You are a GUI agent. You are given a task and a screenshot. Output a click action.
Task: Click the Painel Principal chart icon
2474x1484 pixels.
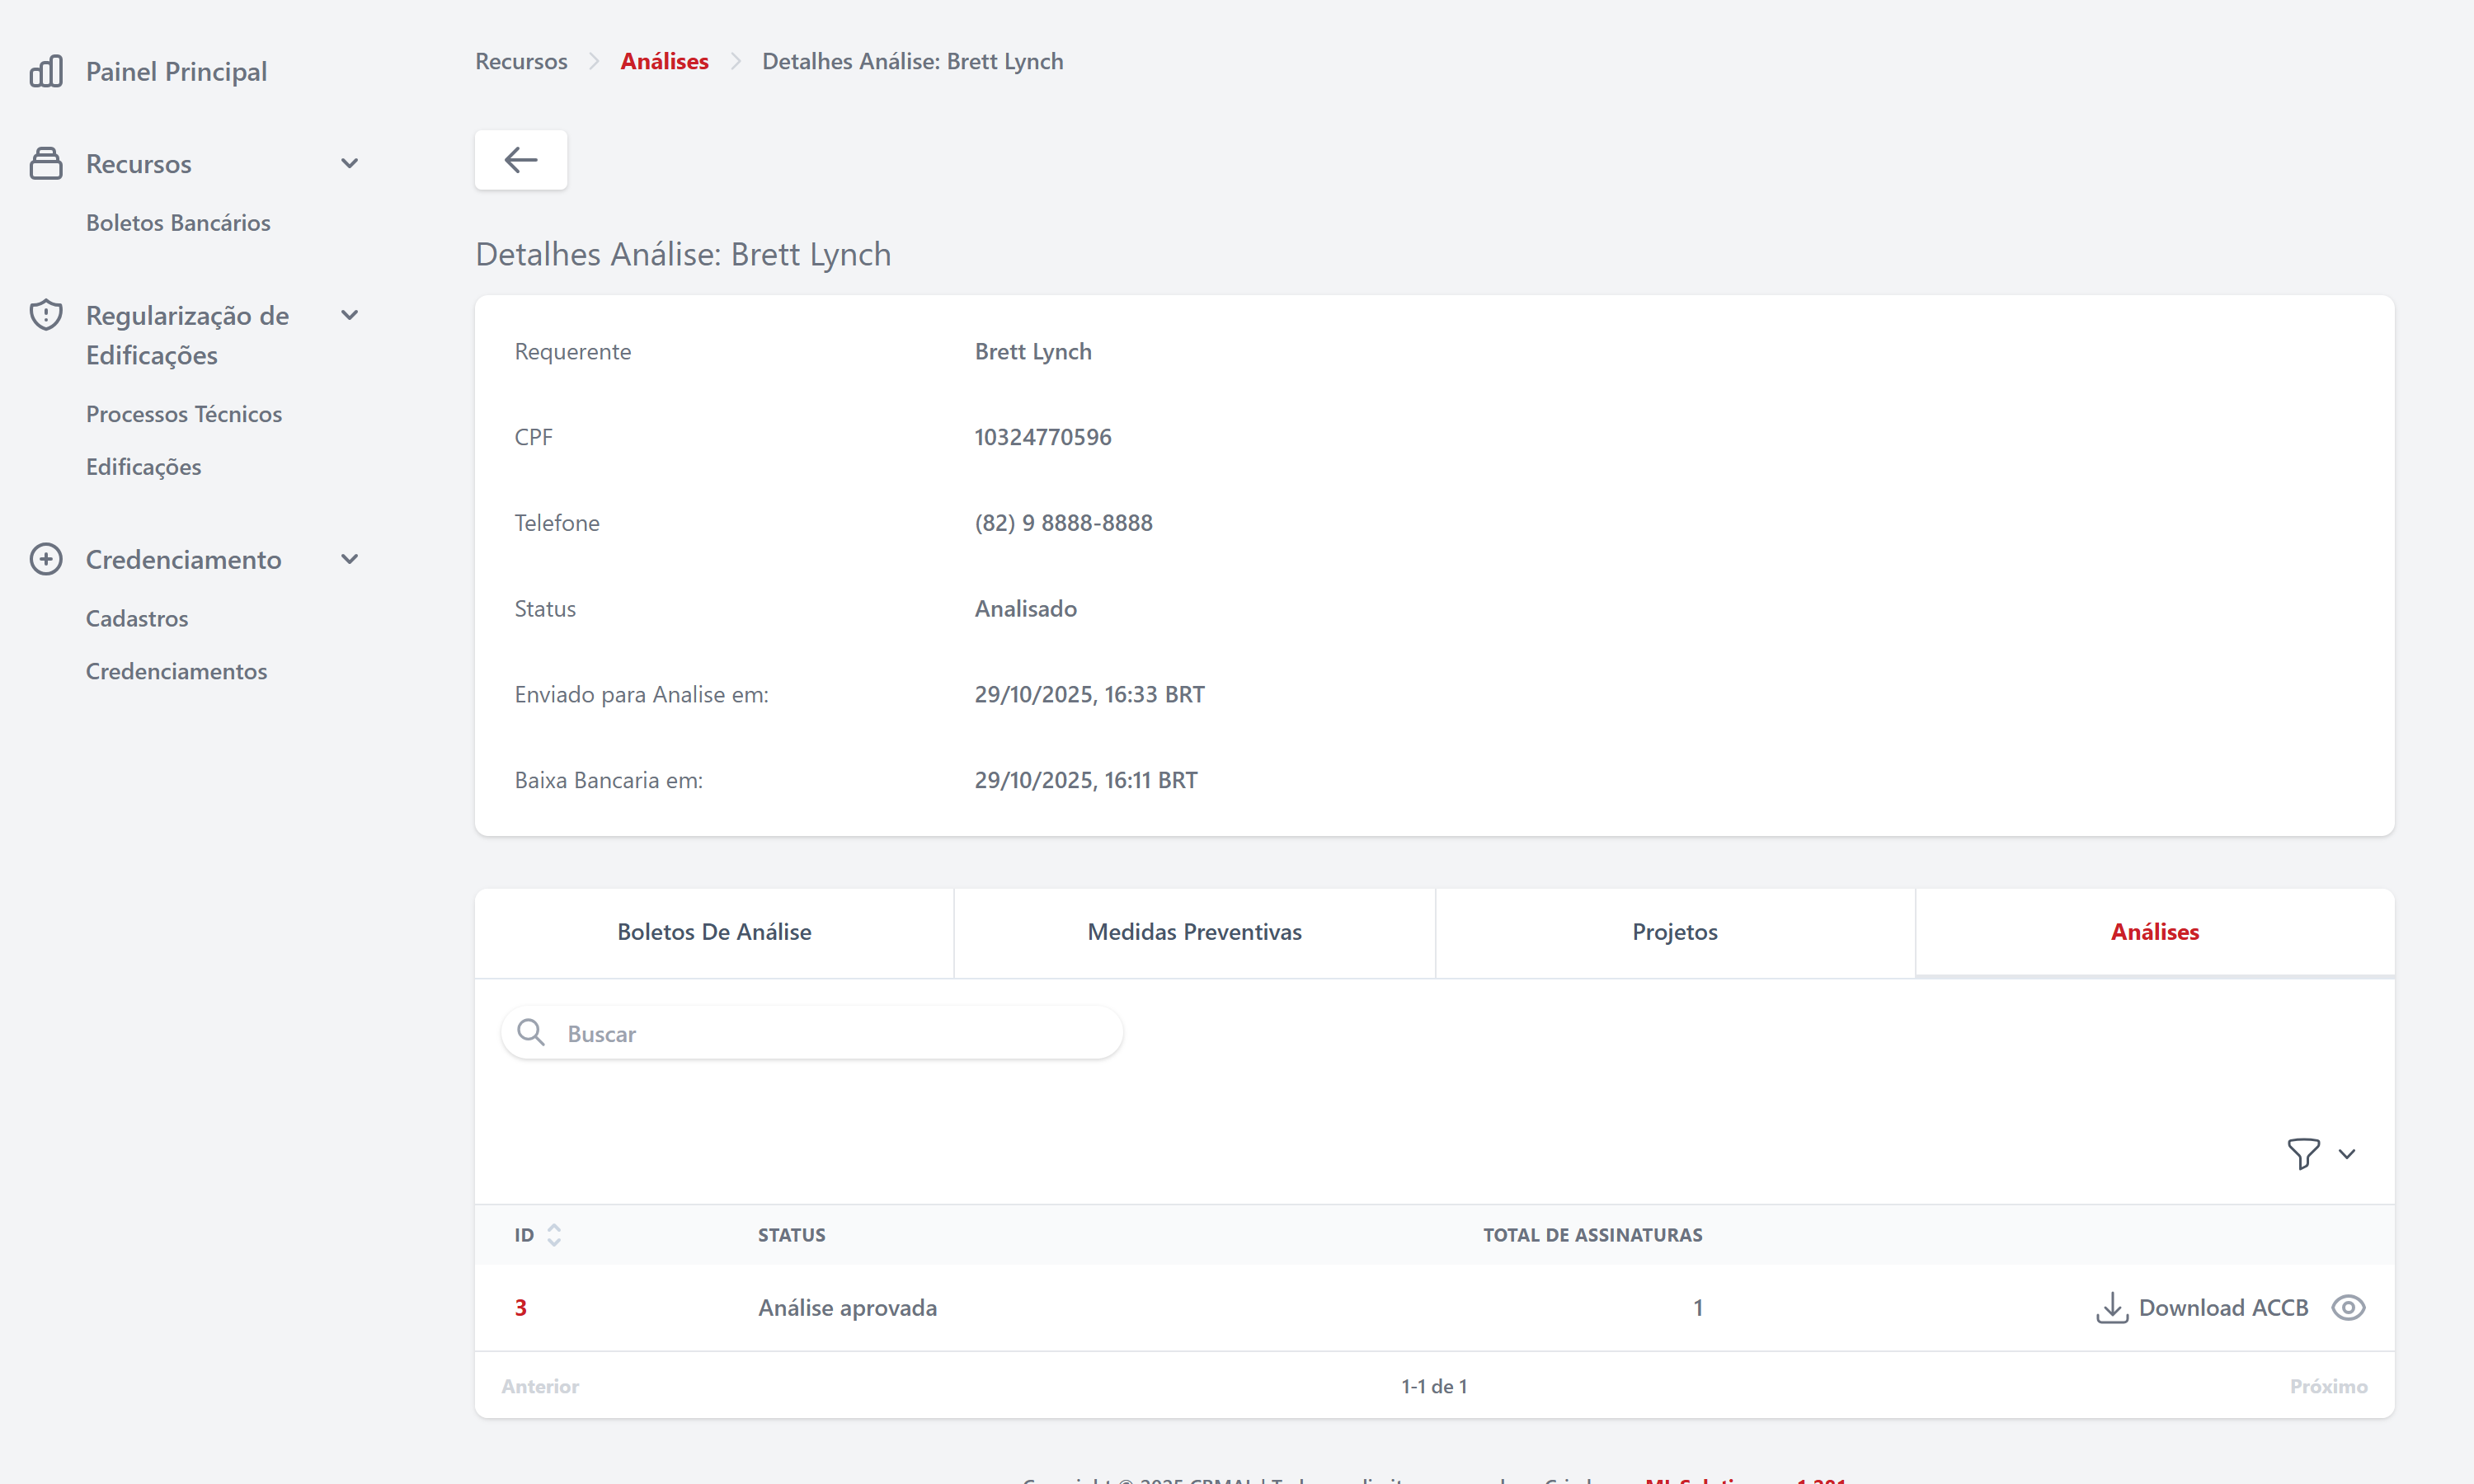click(x=46, y=71)
